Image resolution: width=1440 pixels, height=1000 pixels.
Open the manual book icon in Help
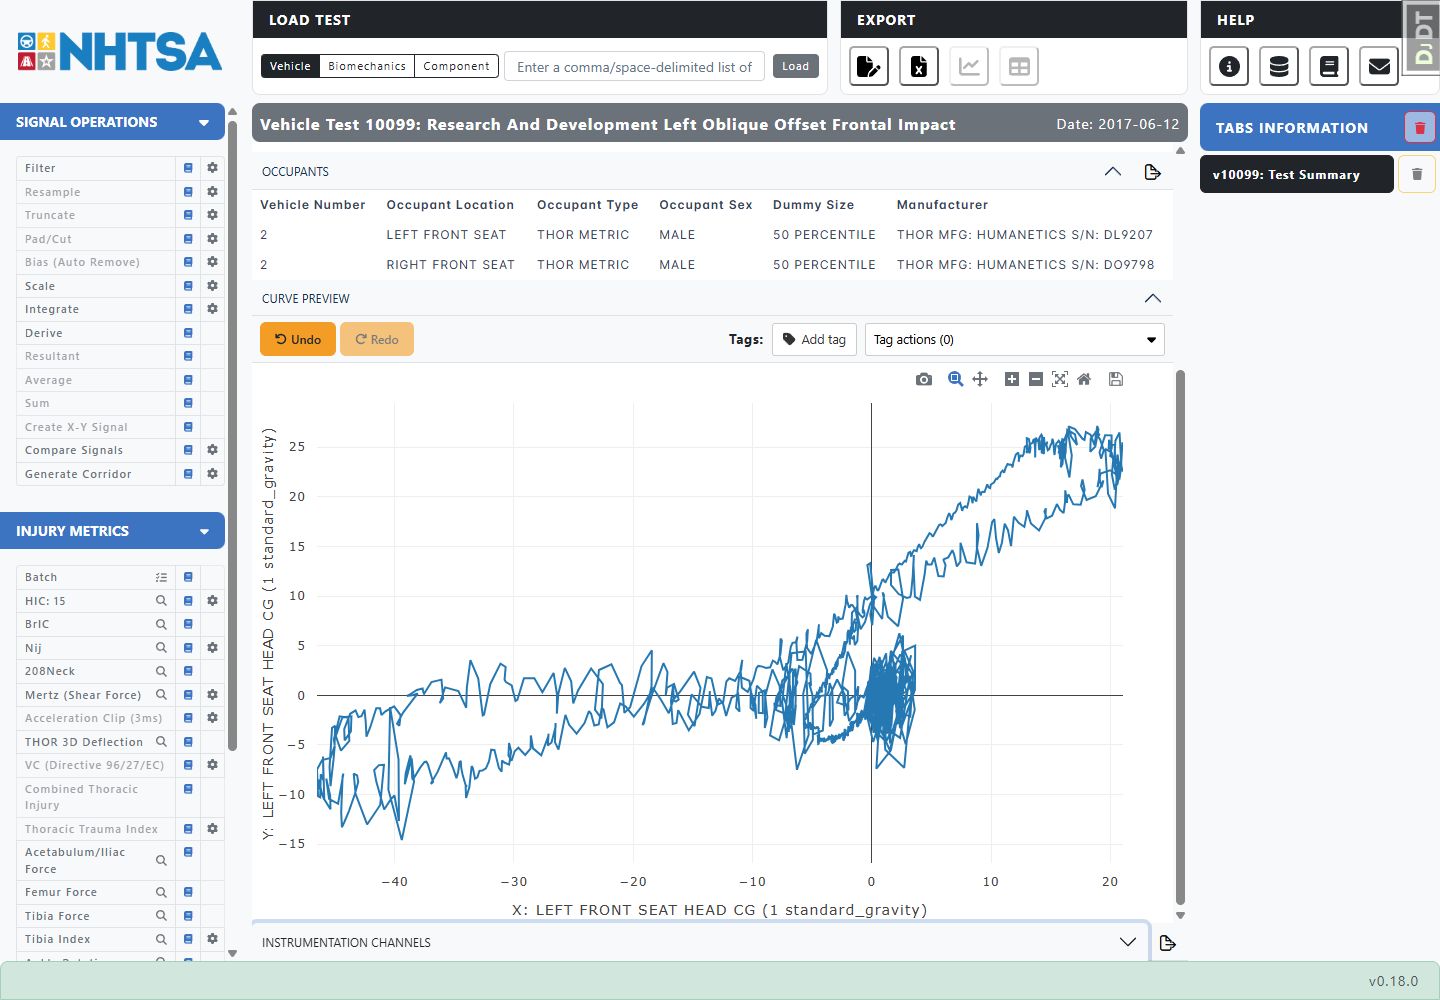coord(1329,67)
